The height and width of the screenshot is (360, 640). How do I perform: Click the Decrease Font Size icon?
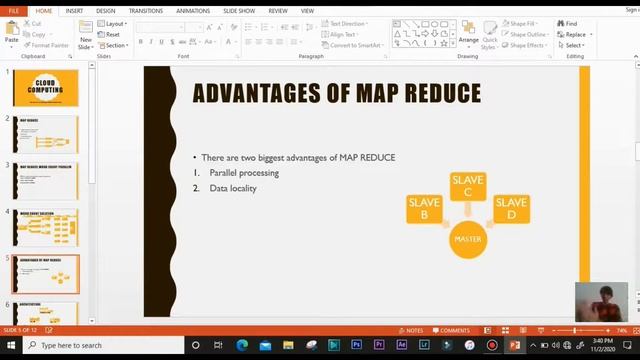pyautogui.click(x=220, y=27)
